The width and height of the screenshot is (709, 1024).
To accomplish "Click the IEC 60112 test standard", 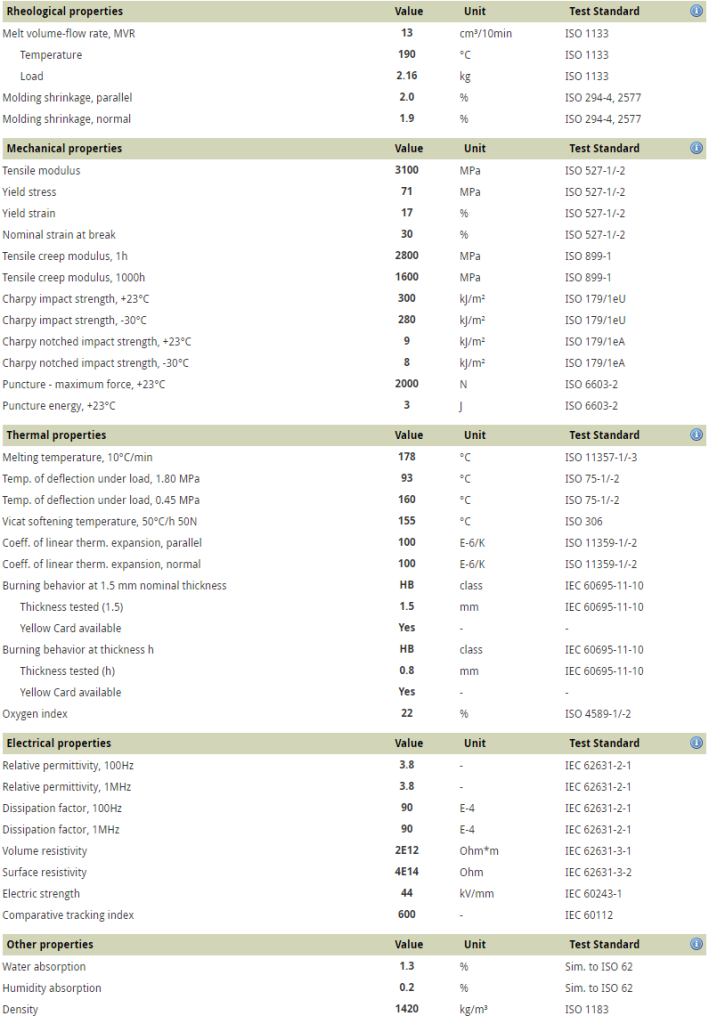I will [587, 915].
